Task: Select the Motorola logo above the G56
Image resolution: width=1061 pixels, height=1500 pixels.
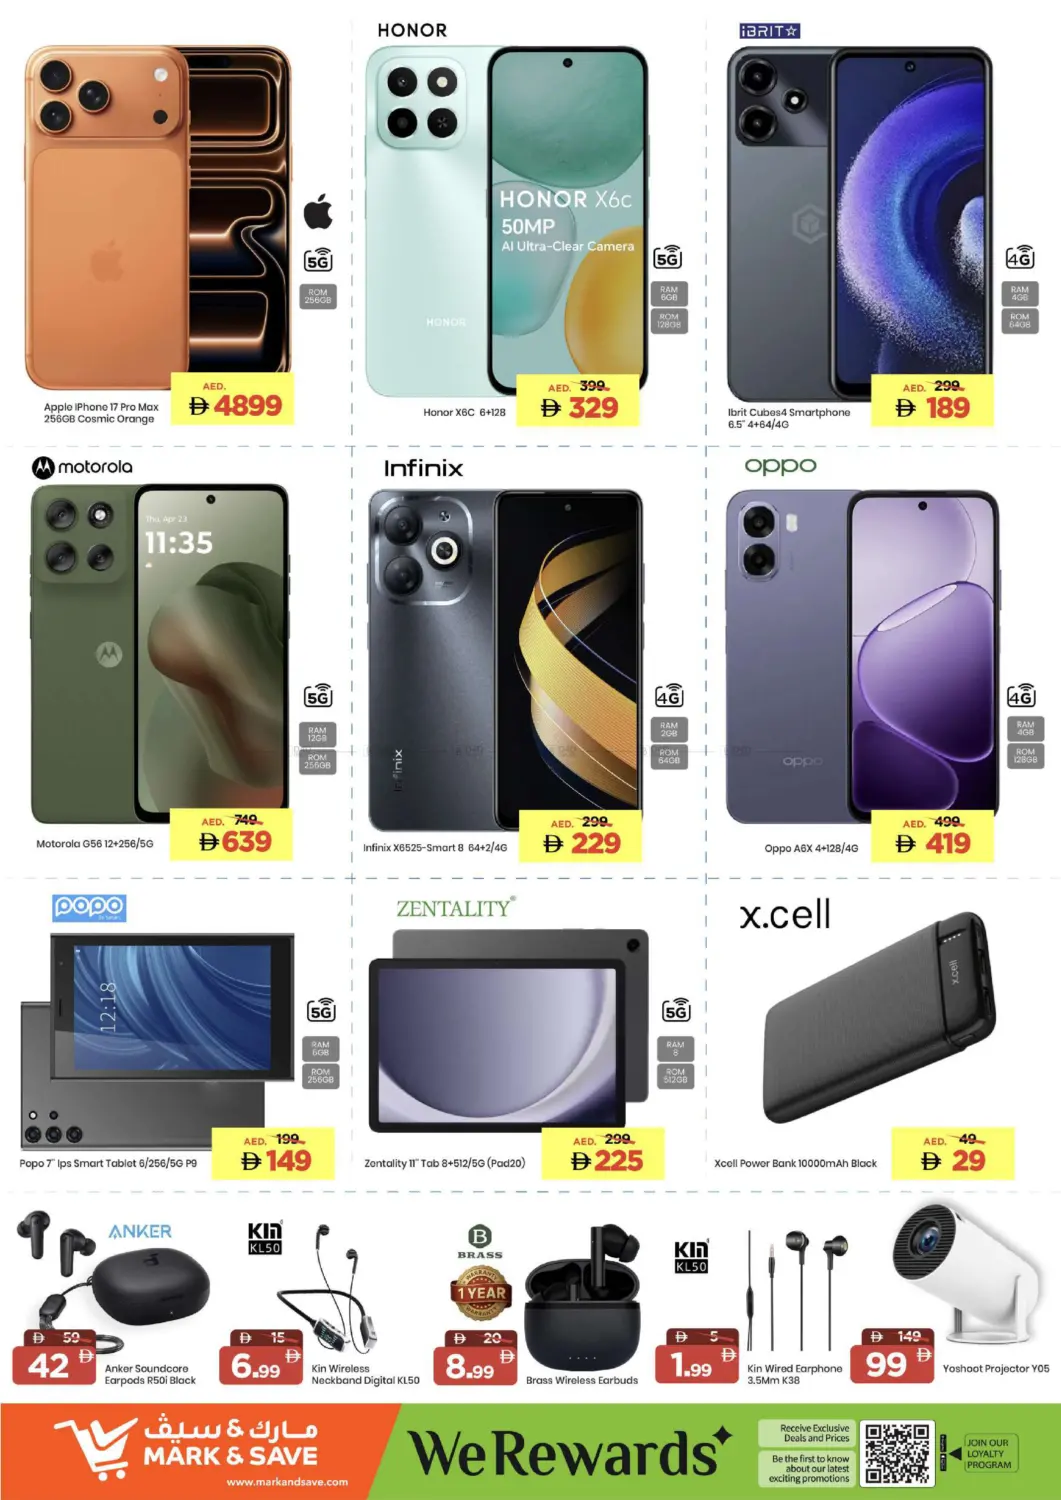Action: pyautogui.click(x=83, y=467)
